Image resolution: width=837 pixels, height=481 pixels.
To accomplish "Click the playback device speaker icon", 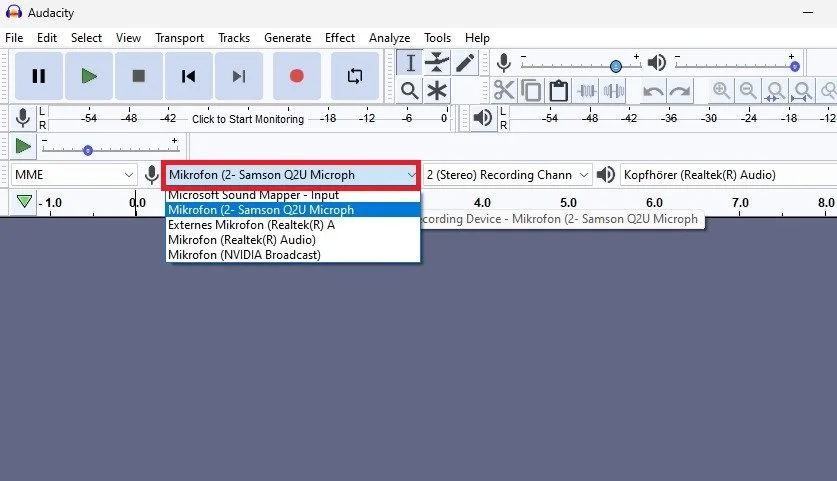I will coord(606,175).
